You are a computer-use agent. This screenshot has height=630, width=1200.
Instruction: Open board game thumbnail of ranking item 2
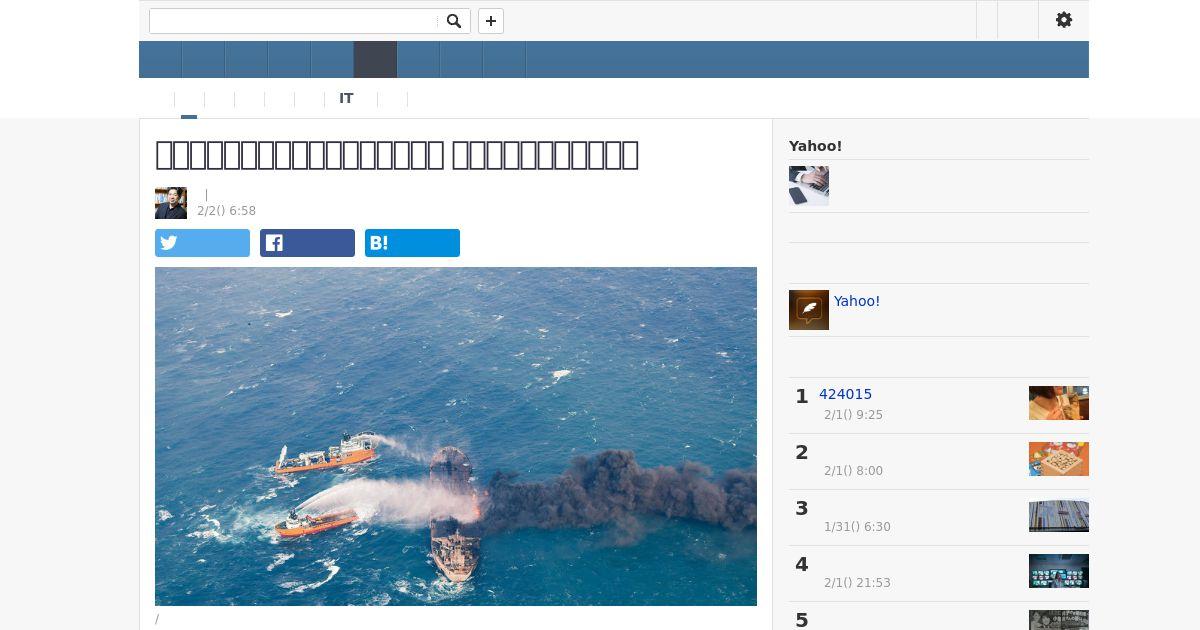[1059, 459]
